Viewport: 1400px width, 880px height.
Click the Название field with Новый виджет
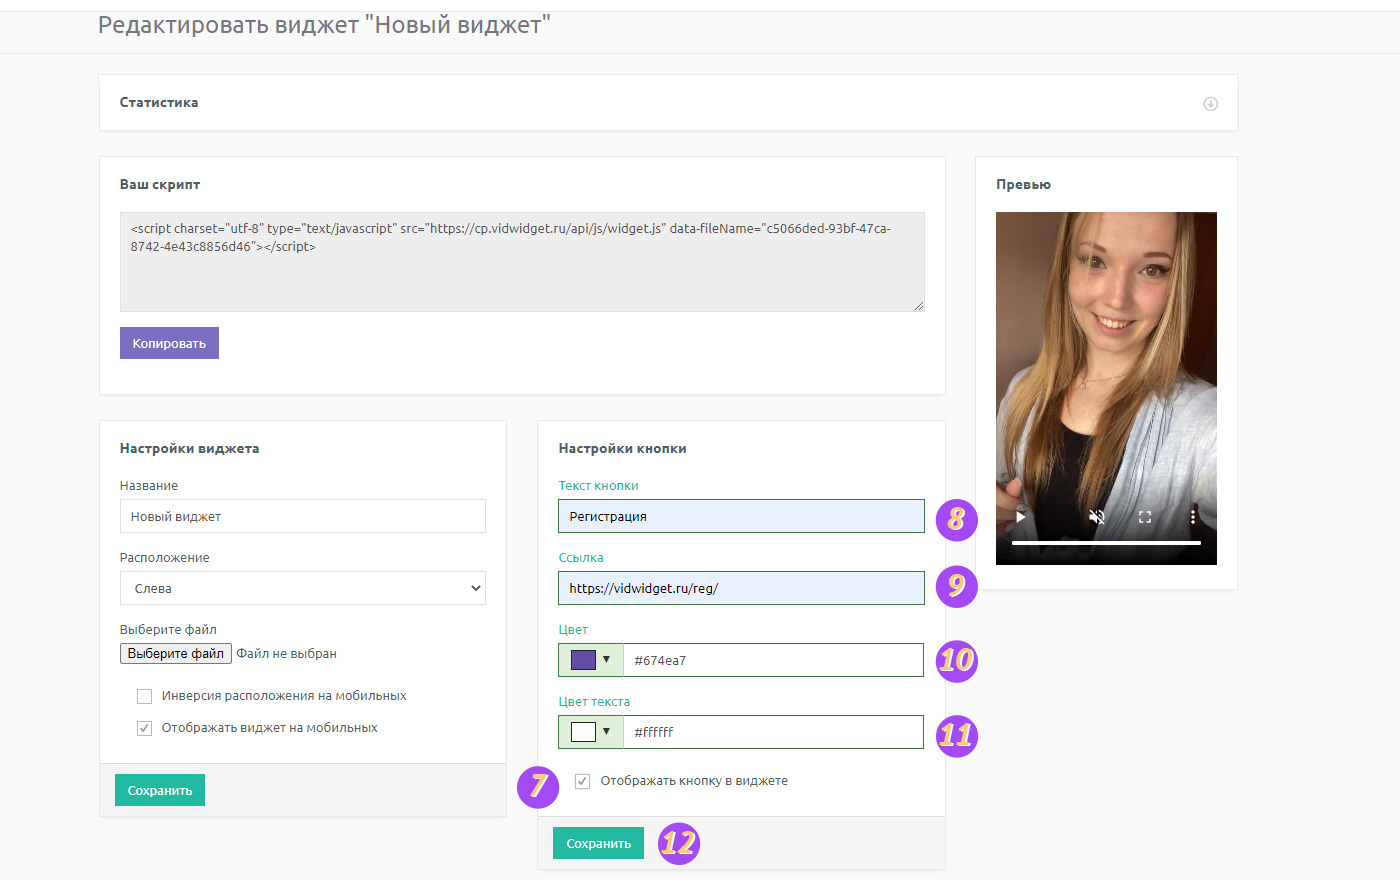[x=303, y=516]
